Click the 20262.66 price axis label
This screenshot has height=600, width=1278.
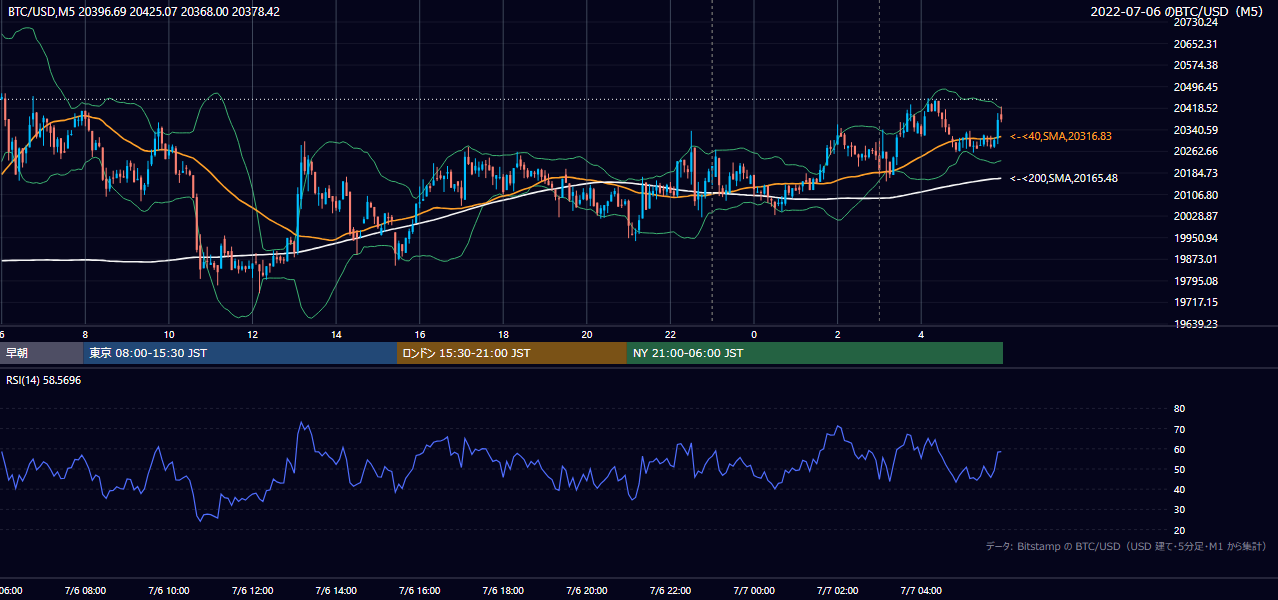click(1195, 151)
